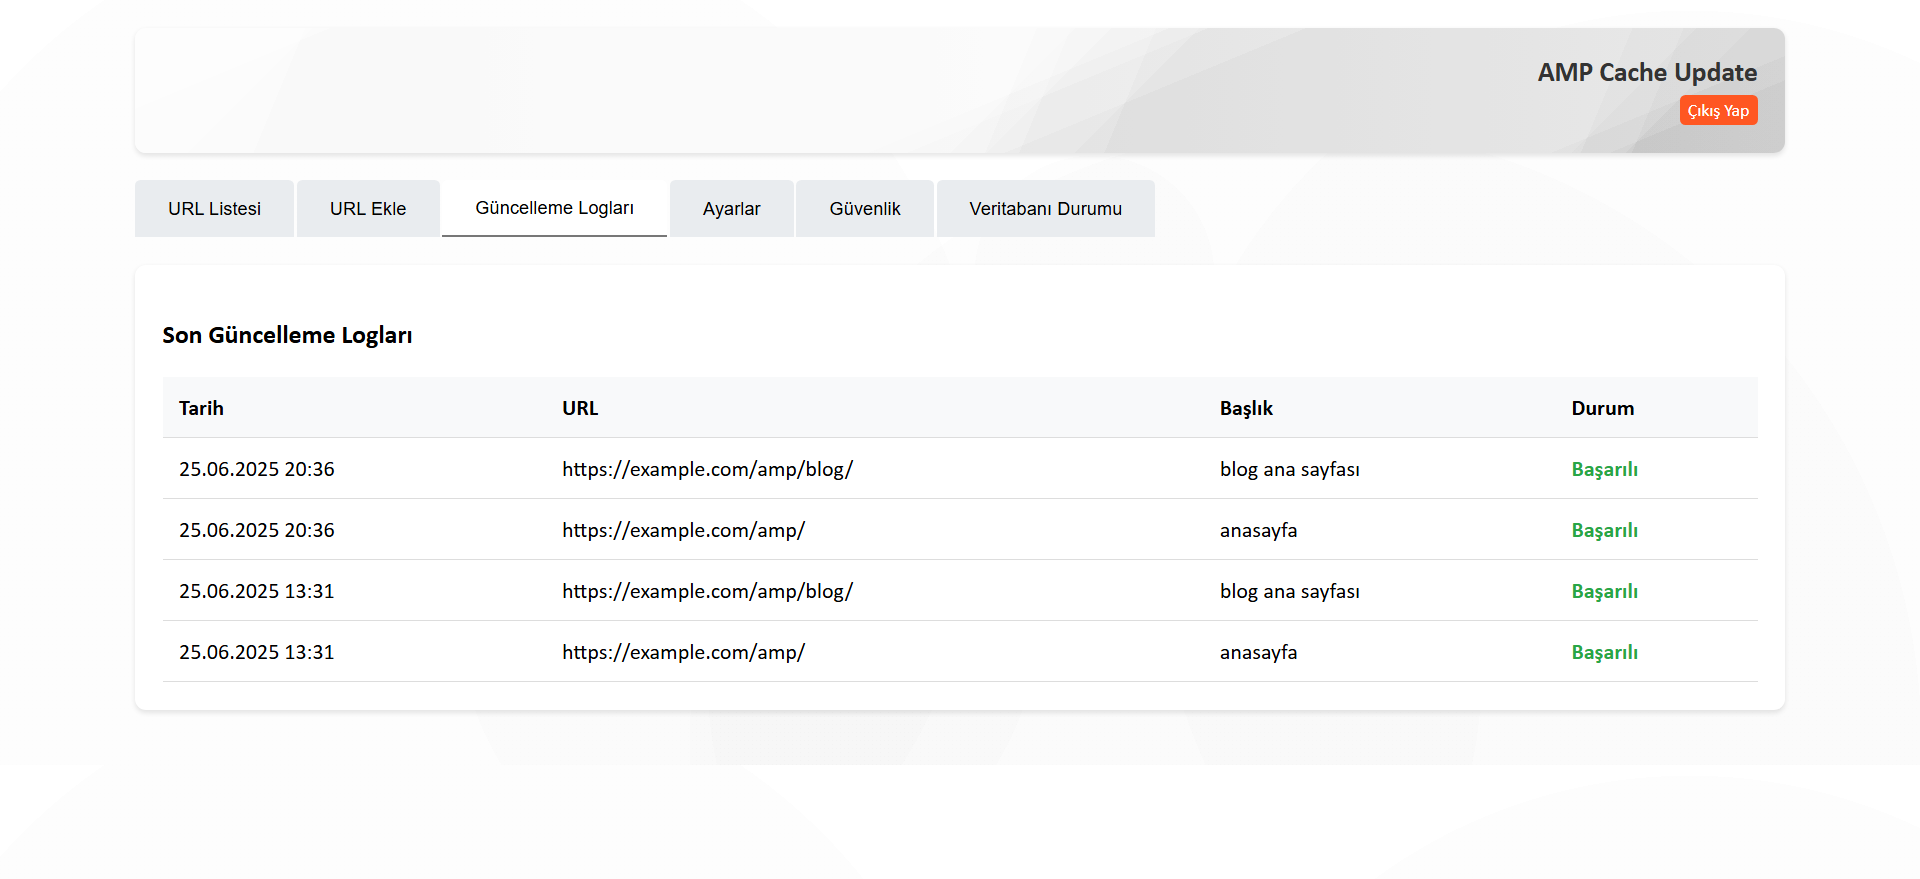
Task: Click the third row's Başarılı status
Action: [x=1604, y=591]
